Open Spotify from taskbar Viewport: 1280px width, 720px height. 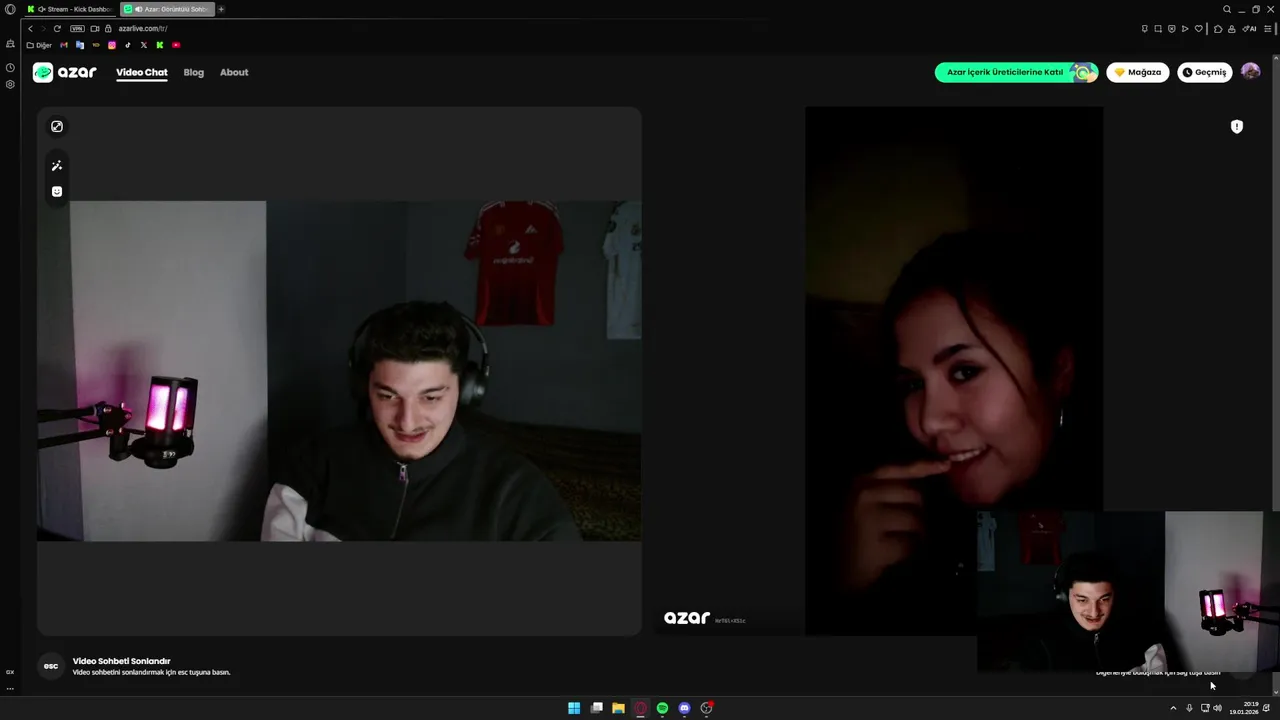tap(662, 708)
